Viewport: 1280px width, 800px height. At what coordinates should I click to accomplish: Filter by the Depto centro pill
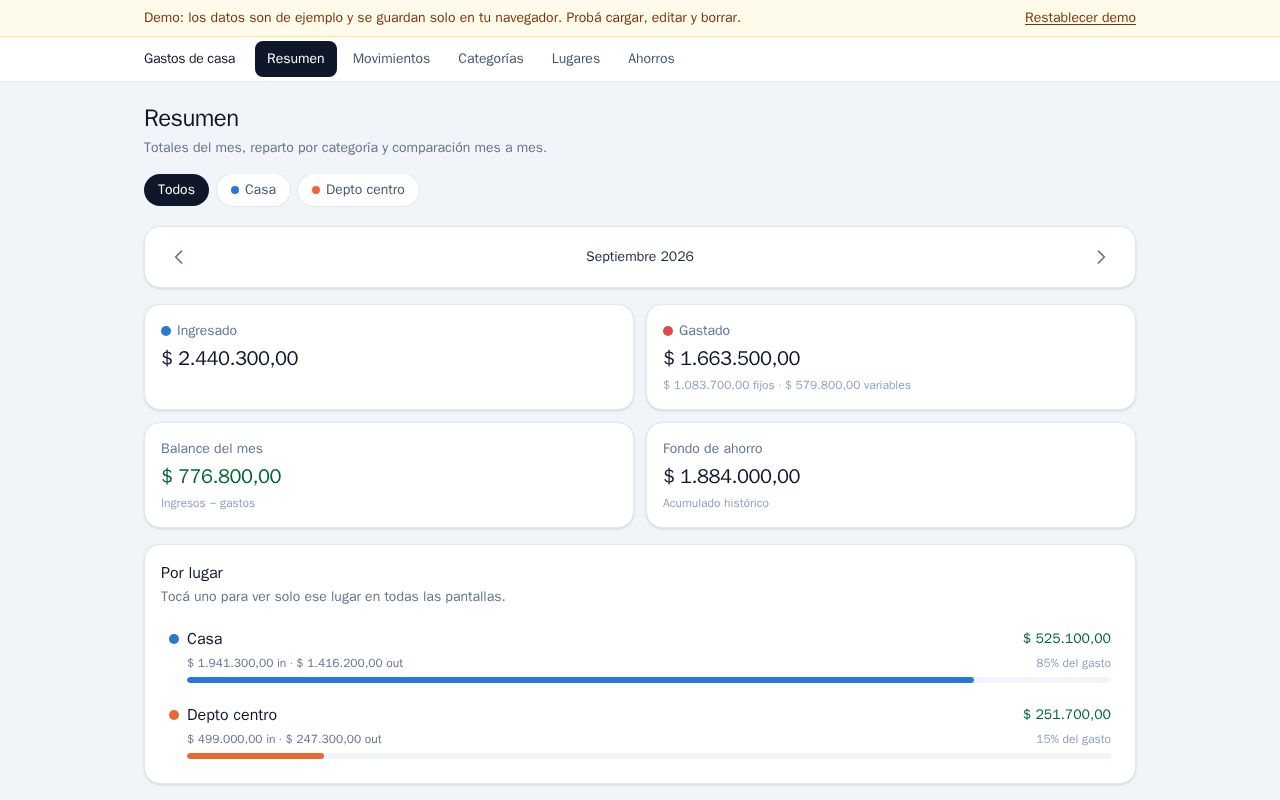tap(358, 190)
